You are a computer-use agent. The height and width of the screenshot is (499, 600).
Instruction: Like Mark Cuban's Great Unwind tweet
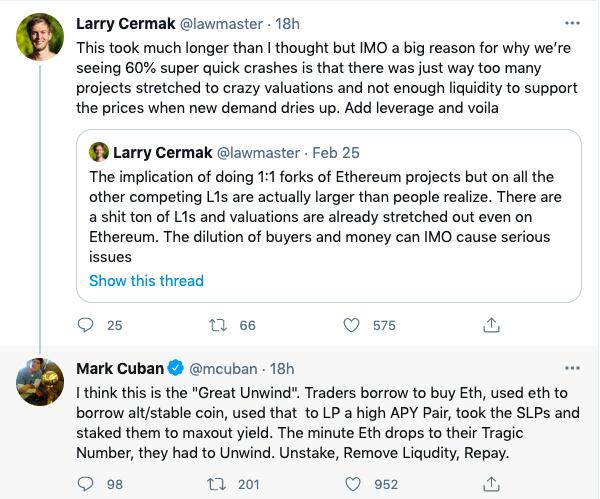[x=352, y=485]
